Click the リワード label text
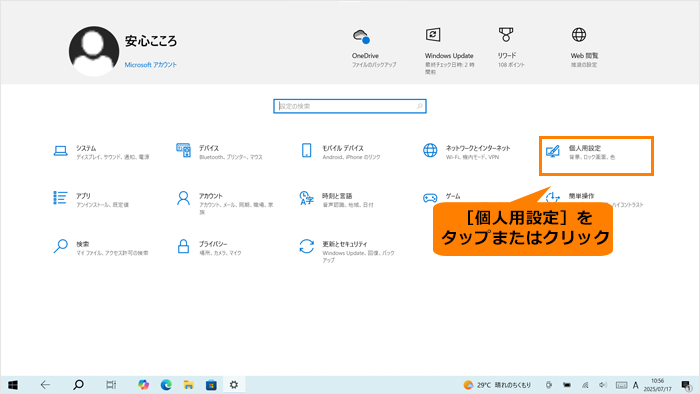The height and width of the screenshot is (394, 700). pyautogui.click(x=507, y=55)
